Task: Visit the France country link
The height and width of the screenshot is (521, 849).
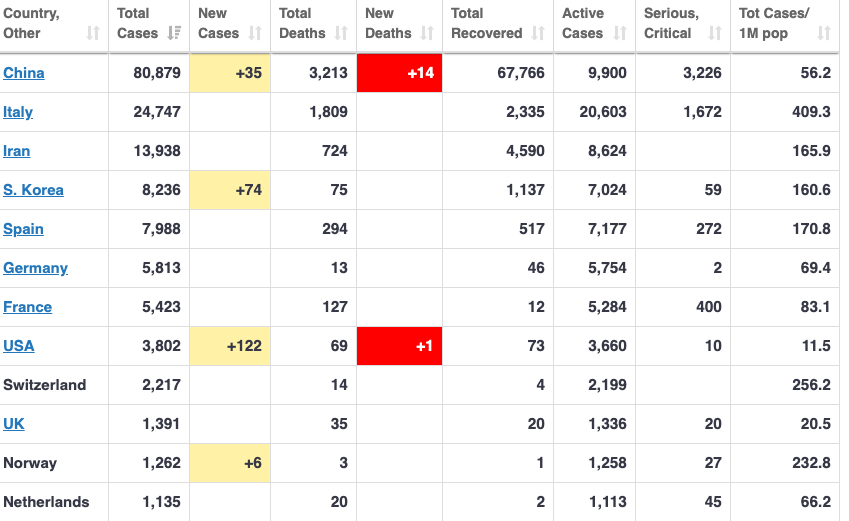Action: pos(28,307)
